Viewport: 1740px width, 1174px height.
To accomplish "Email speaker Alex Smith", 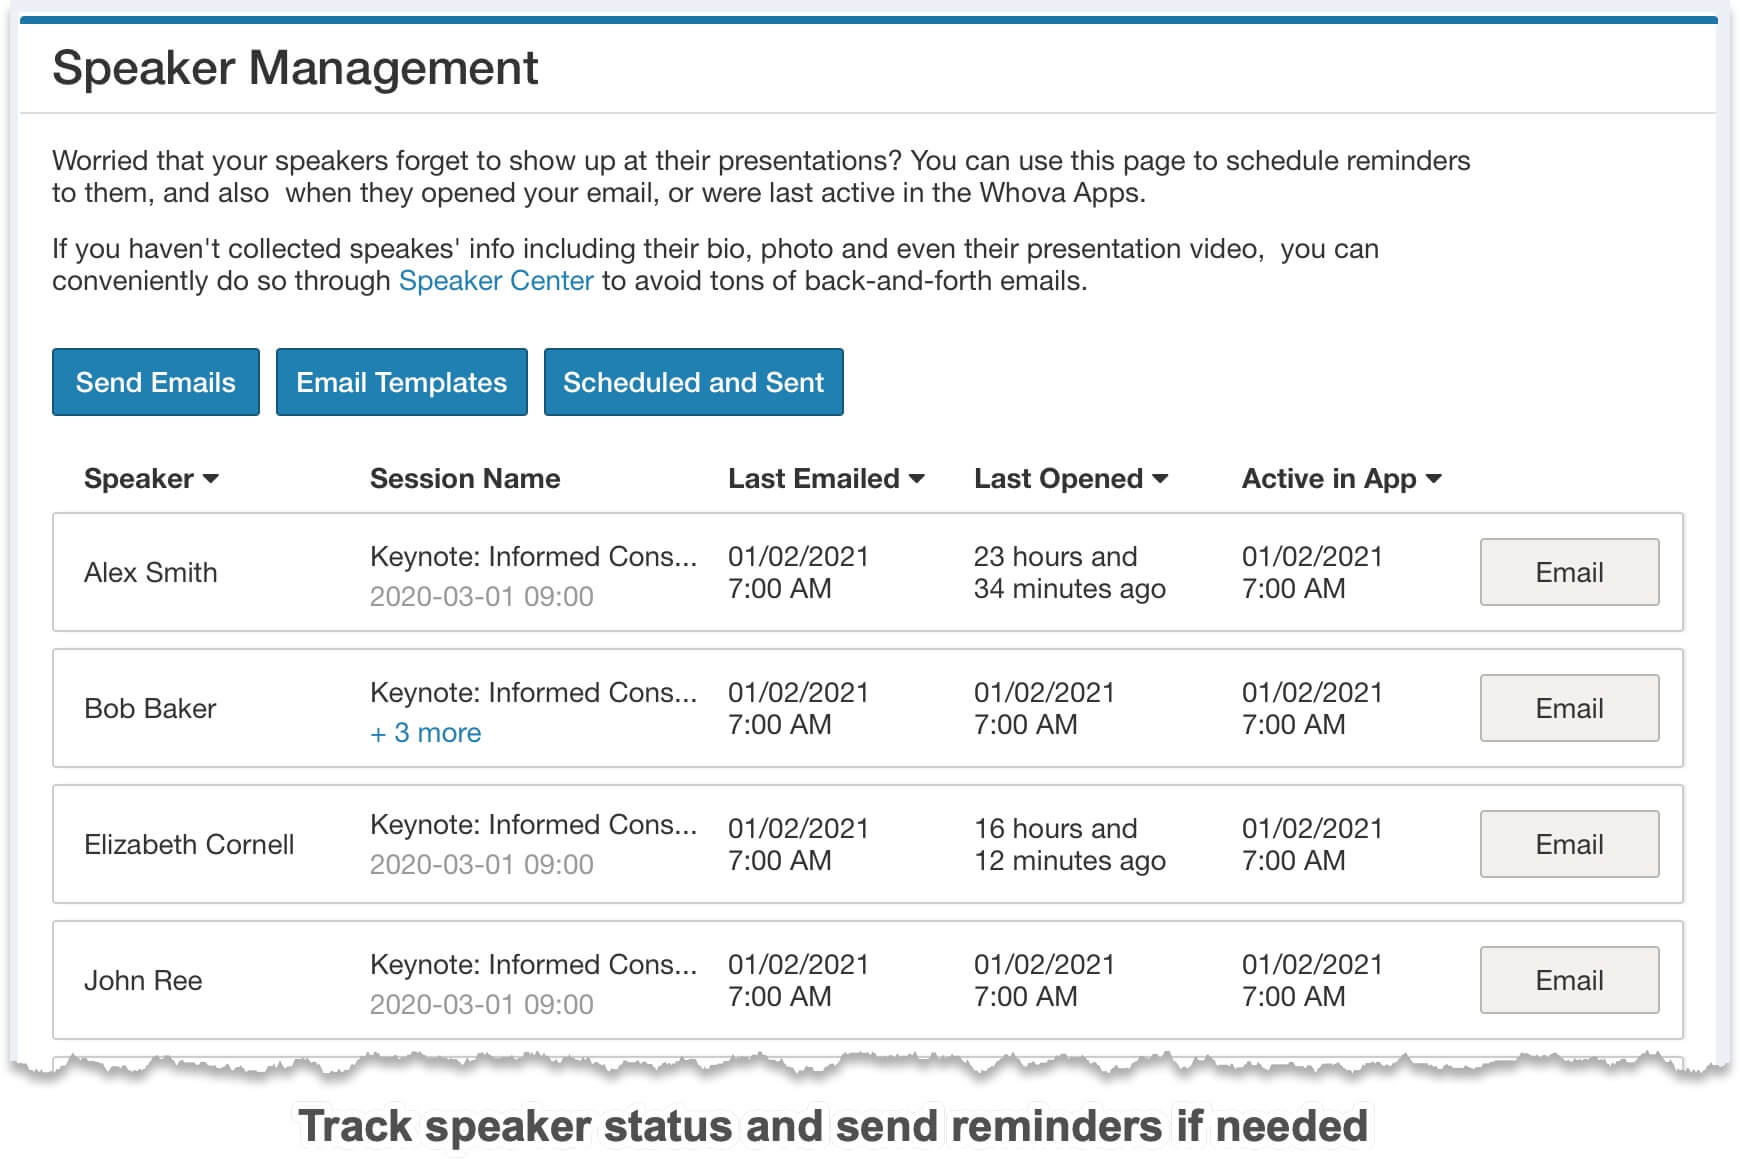I will (x=1568, y=572).
